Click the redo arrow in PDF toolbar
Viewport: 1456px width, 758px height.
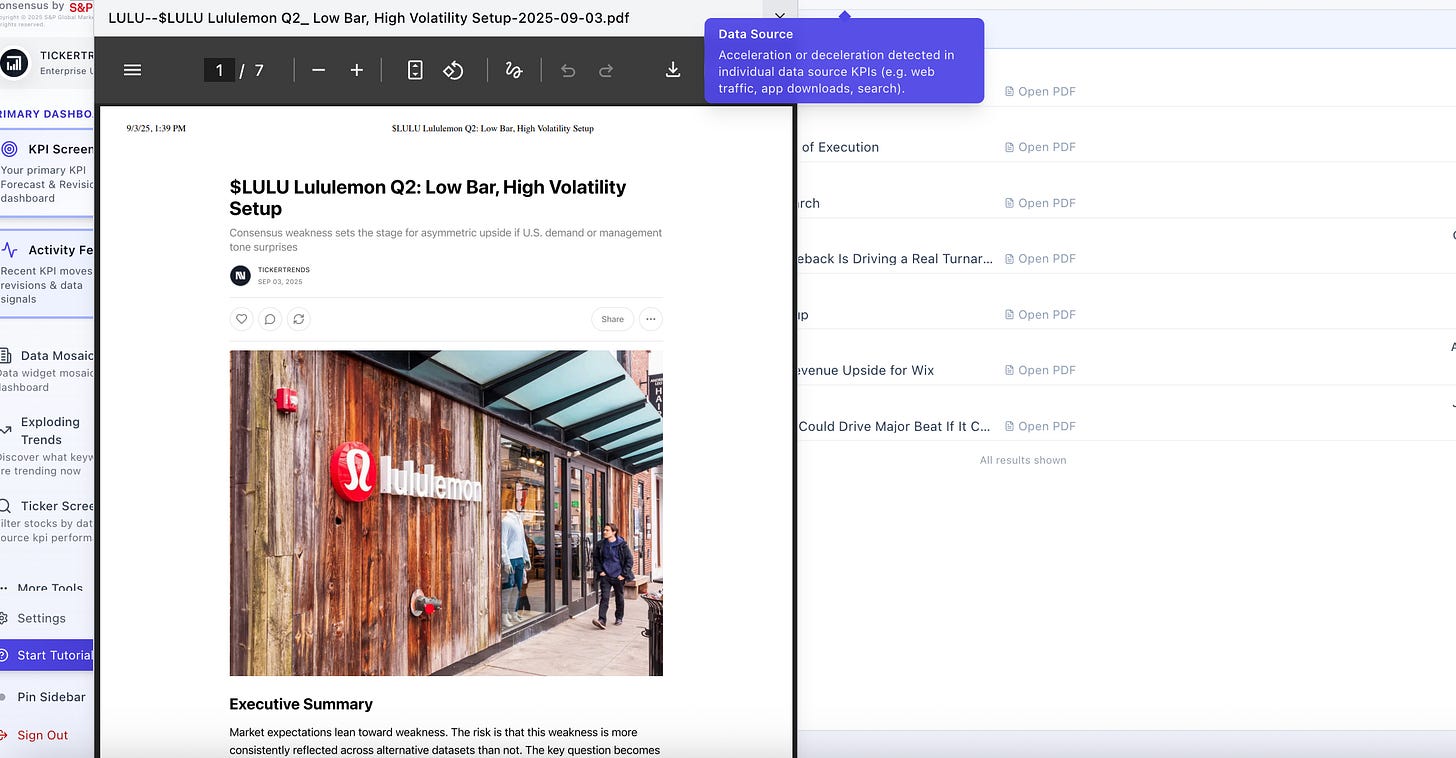tap(606, 70)
